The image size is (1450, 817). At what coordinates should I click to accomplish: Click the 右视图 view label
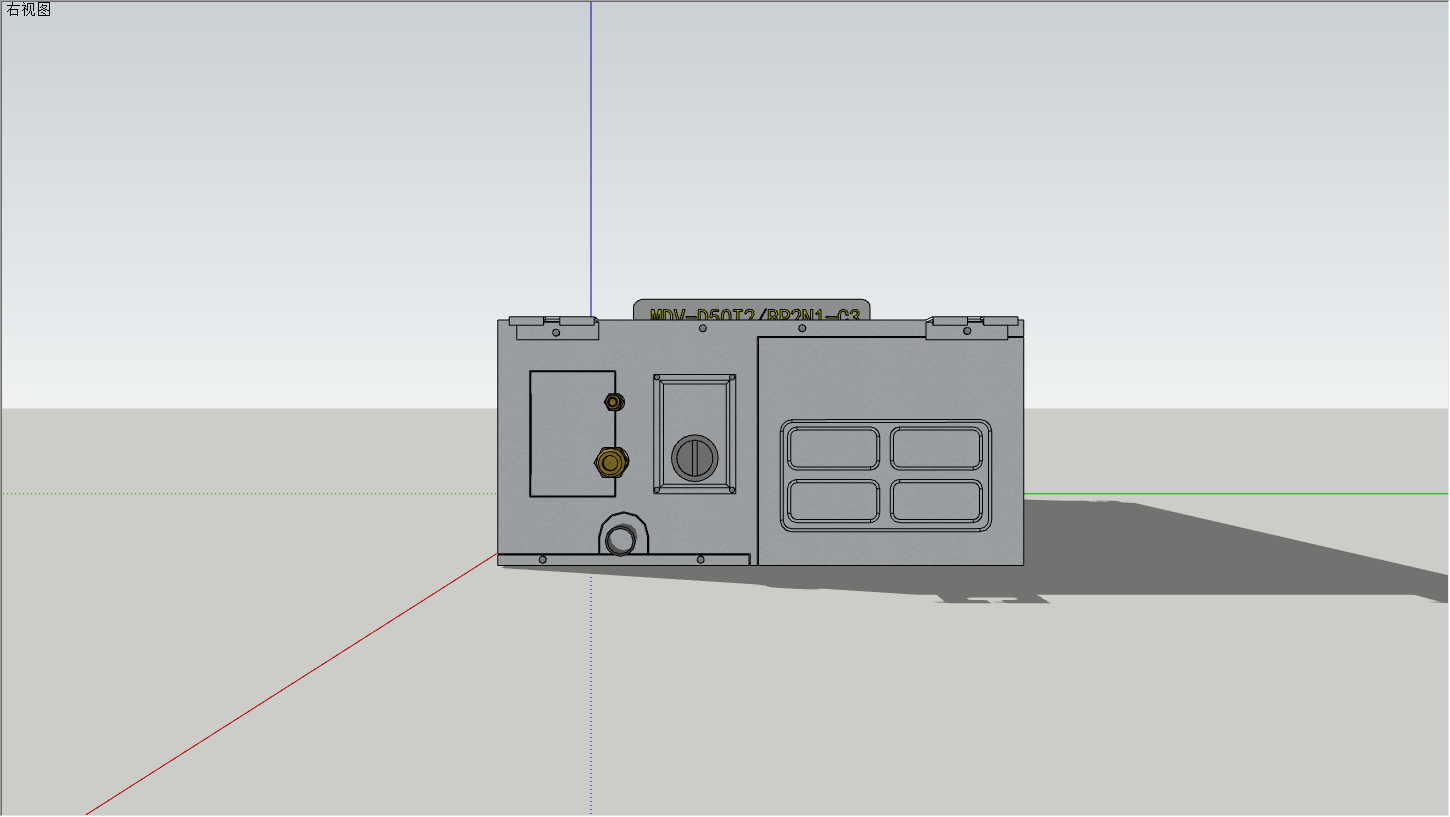coord(28,10)
